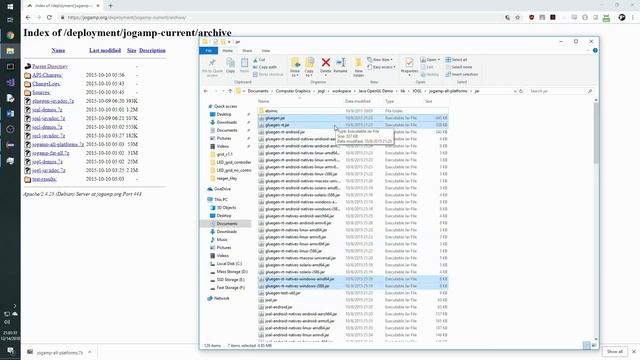Click the Search jar box in Explorer
Image resolution: width=640 pixels, height=360 pixels.
[560, 91]
